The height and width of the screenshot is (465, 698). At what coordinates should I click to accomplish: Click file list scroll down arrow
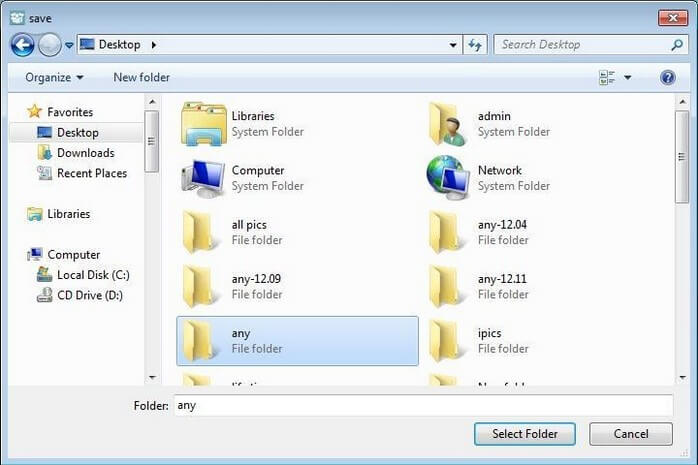(x=682, y=378)
